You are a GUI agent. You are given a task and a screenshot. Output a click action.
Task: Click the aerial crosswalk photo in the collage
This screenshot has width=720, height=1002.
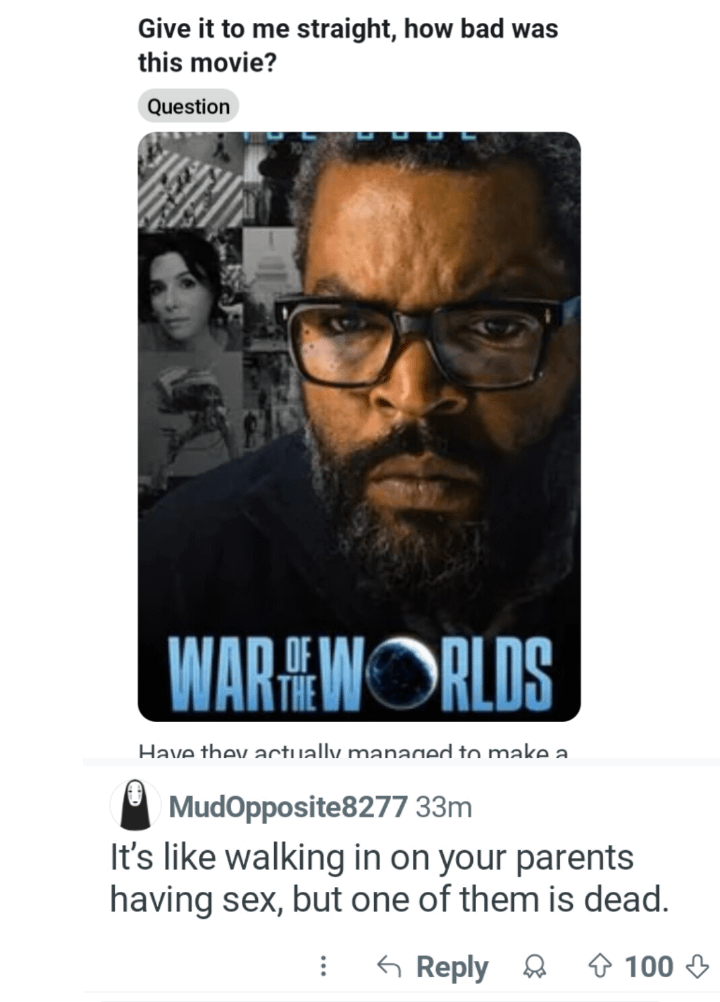[190, 180]
